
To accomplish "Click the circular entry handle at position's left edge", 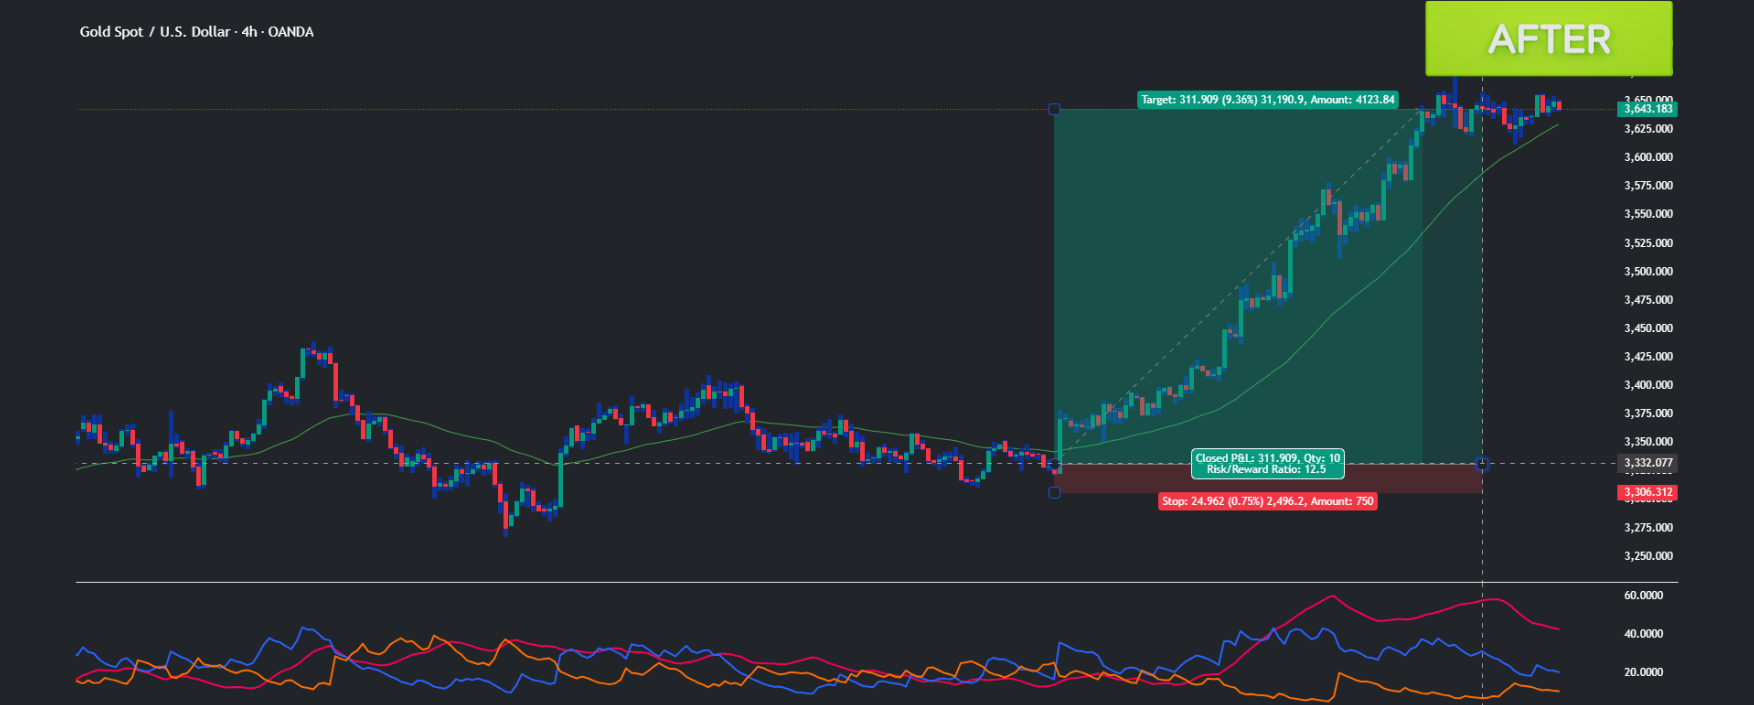I will (x=1055, y=466).
